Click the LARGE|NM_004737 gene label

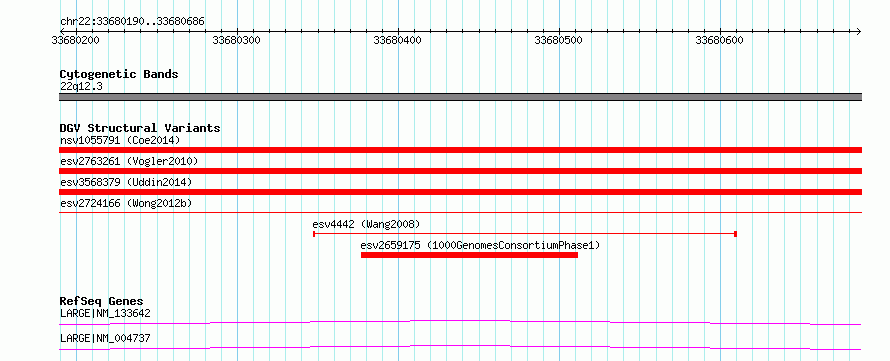[x=105, y=339]
